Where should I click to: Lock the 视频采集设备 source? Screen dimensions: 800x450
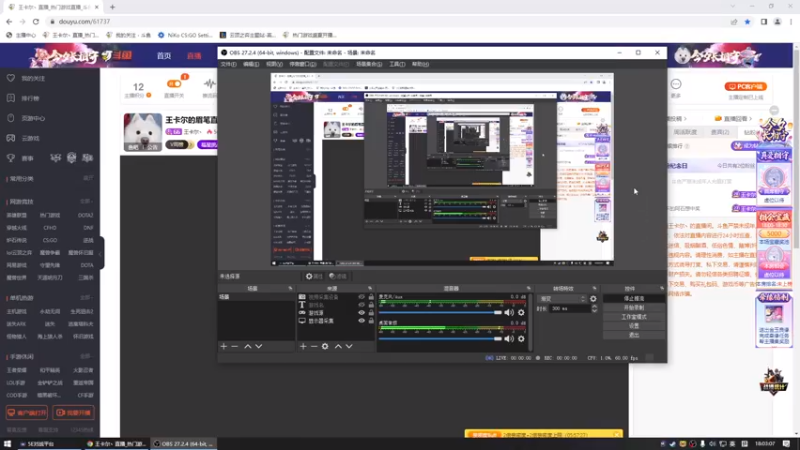(371, 297)
